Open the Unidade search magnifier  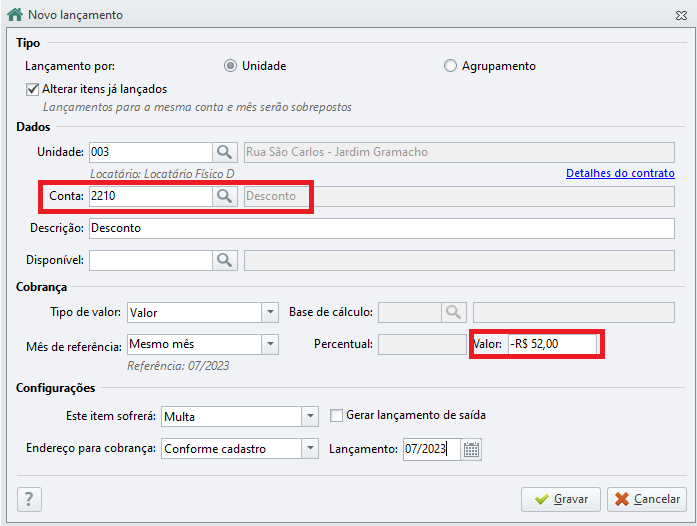pos(224,153)
